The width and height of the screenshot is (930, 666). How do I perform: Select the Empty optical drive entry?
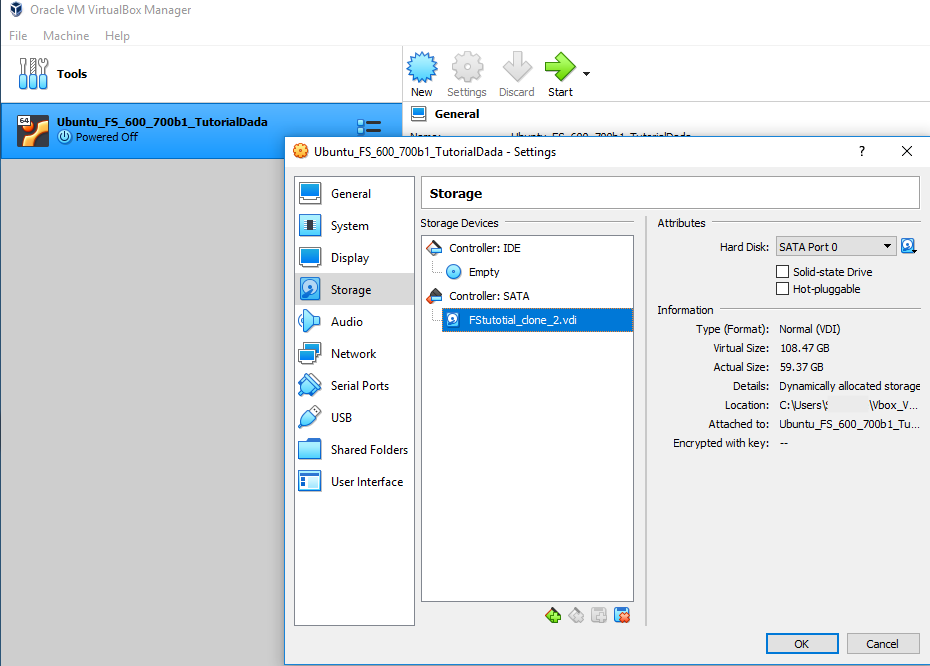click(483, 272)
